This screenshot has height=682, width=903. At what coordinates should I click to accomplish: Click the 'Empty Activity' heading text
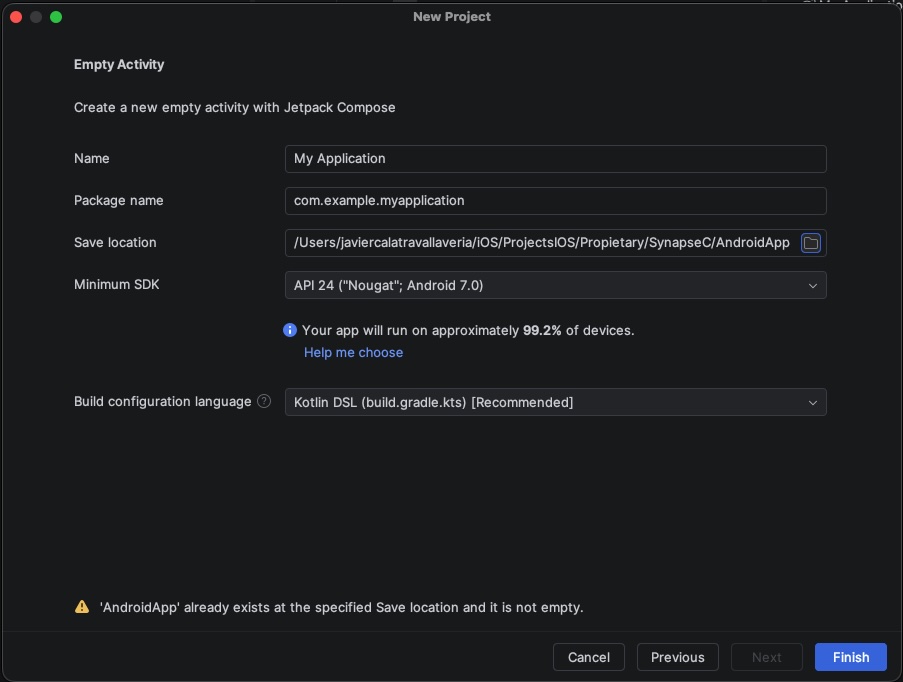click(119, 65)
